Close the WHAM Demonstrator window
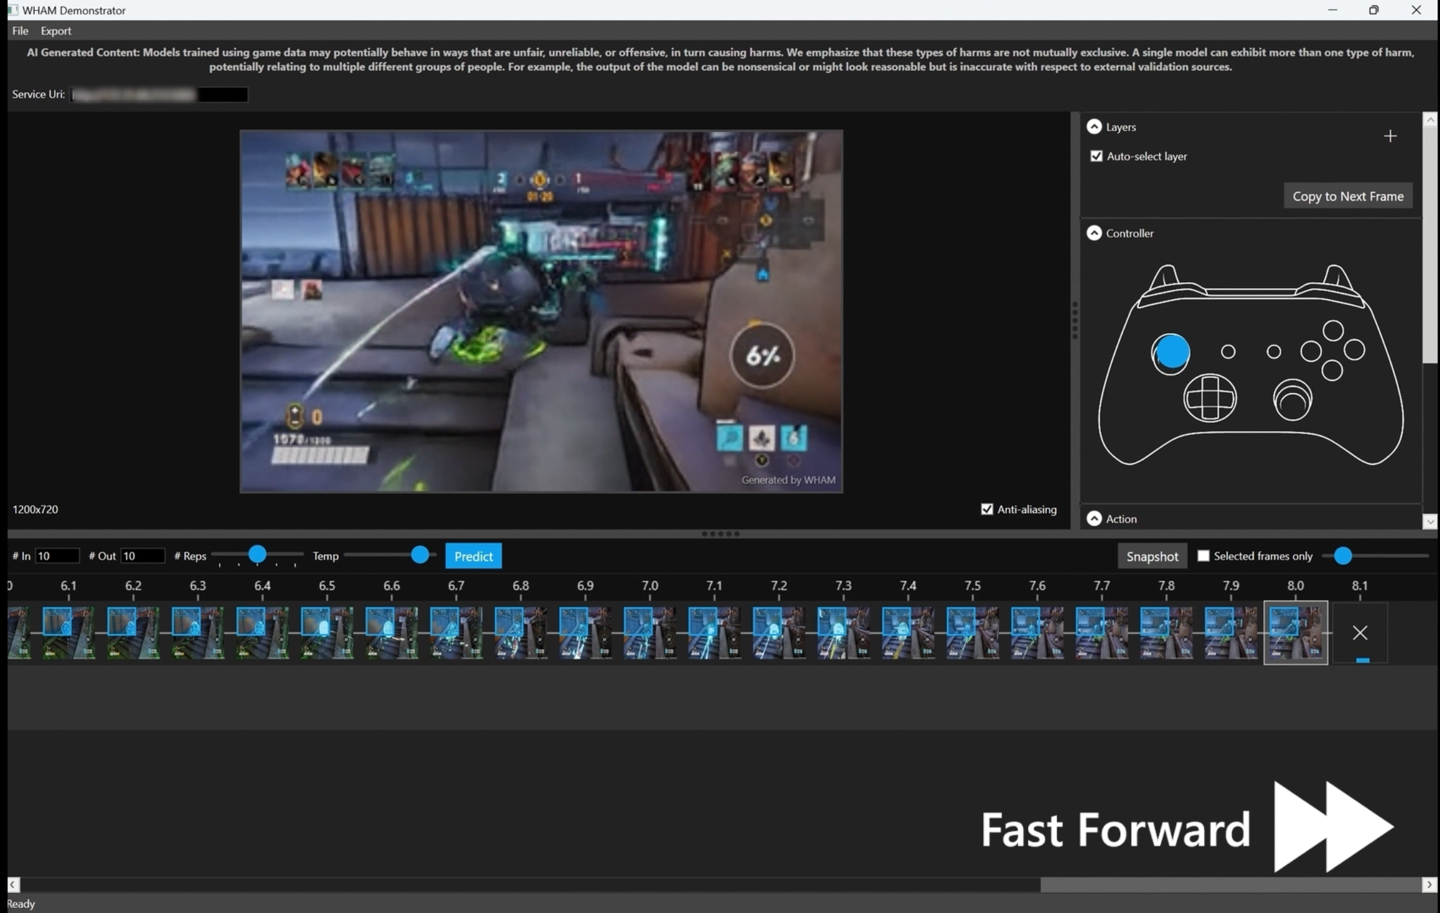The width and height of the screenshot is (1440, 913). click(1416, 10)
